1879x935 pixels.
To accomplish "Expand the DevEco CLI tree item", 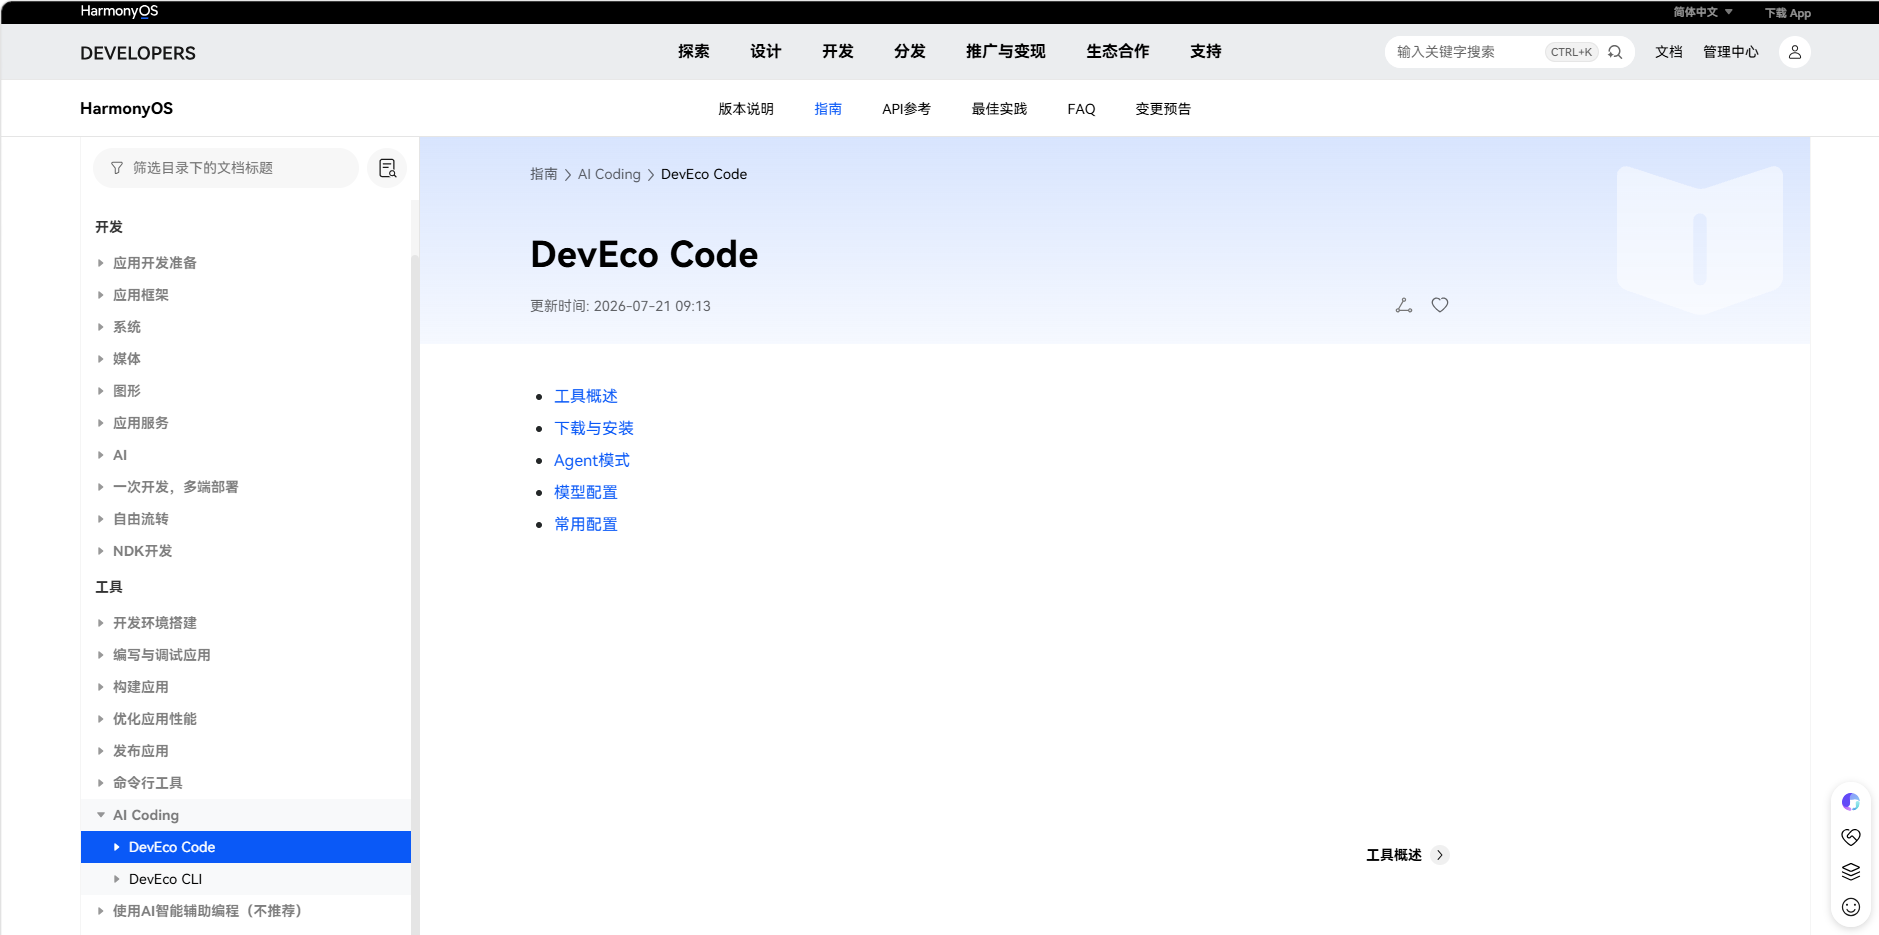I will (116, 879).
